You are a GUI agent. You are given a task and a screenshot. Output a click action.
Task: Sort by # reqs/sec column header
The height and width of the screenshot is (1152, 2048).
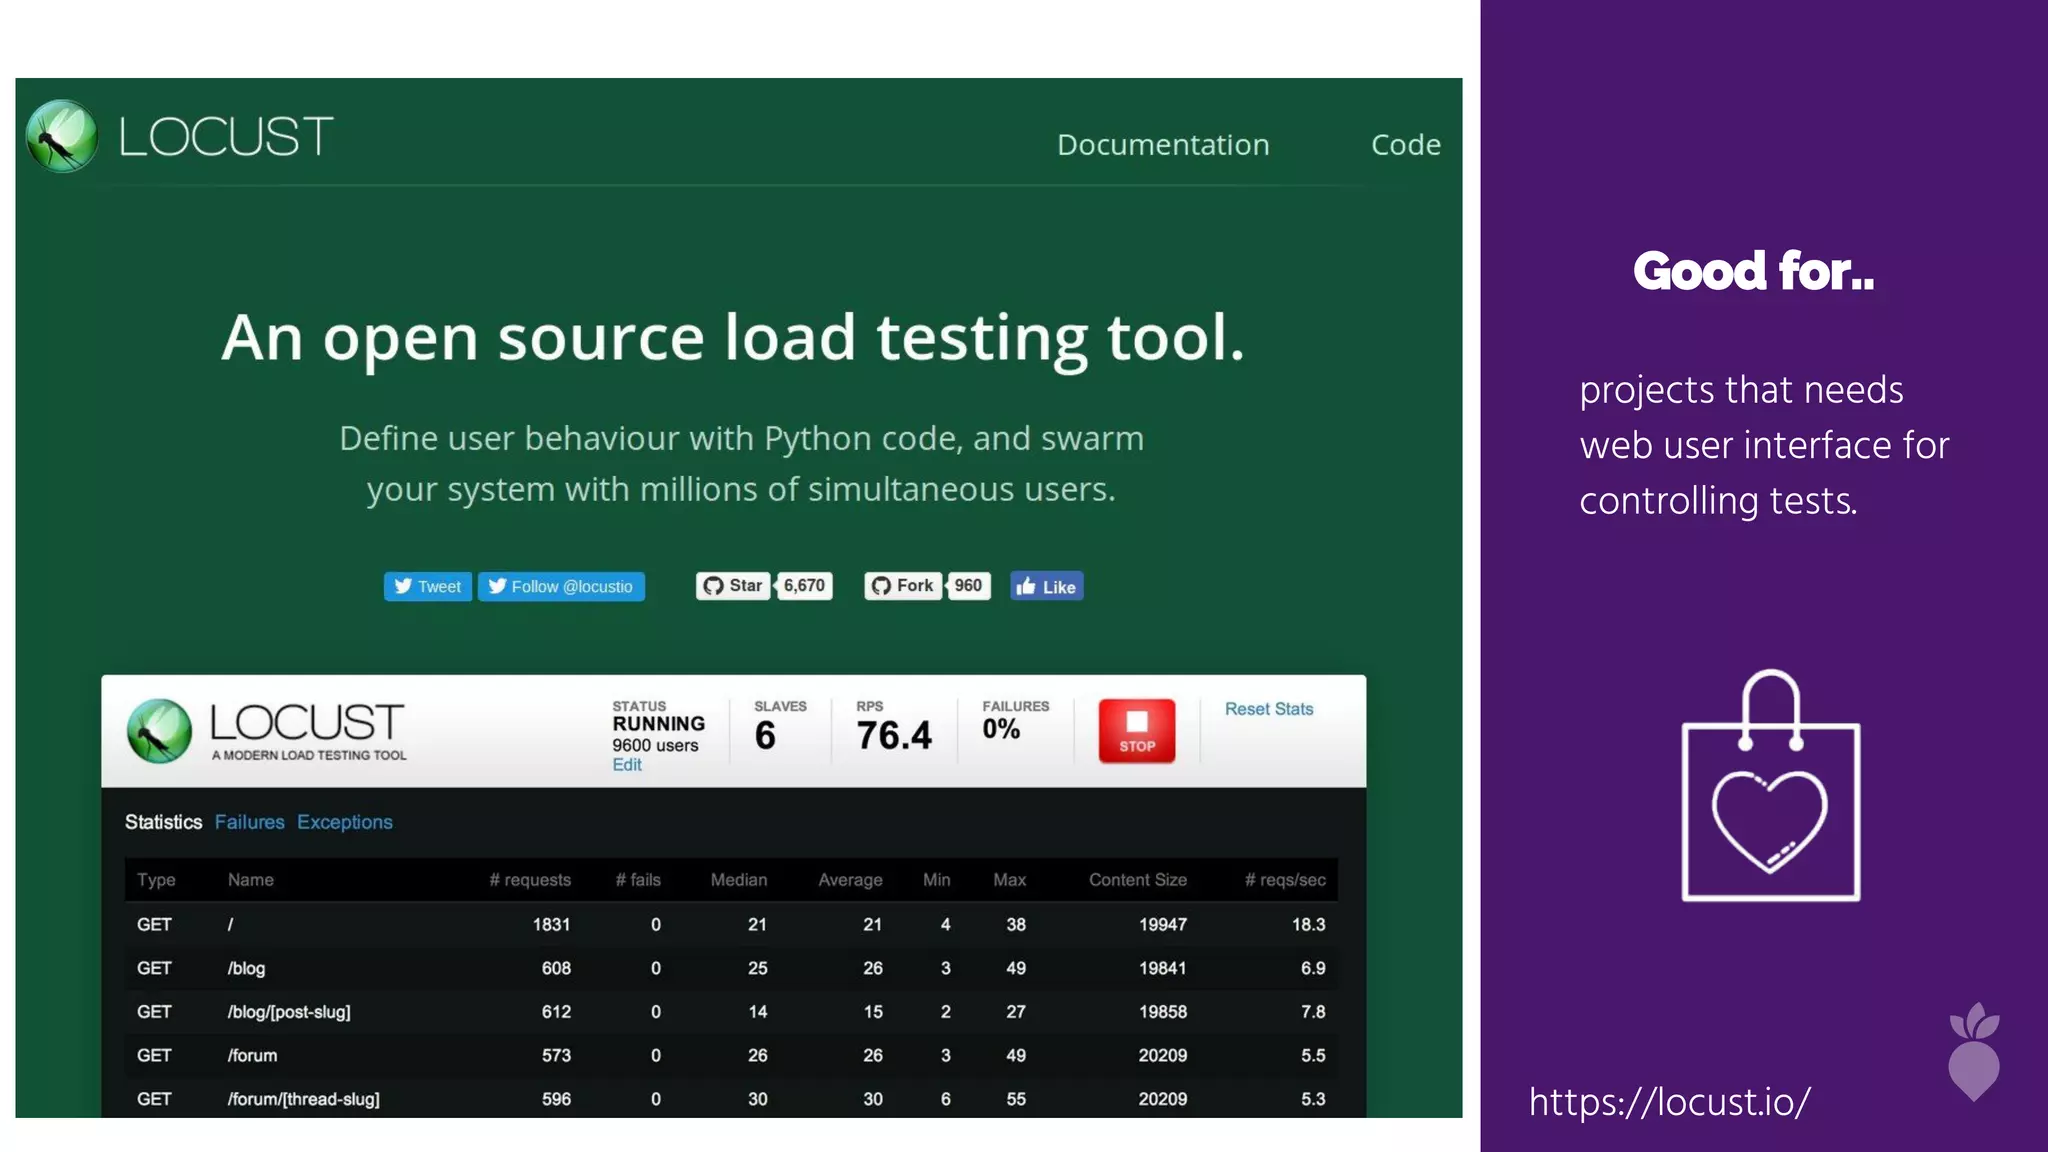[x=1285, y=880]
